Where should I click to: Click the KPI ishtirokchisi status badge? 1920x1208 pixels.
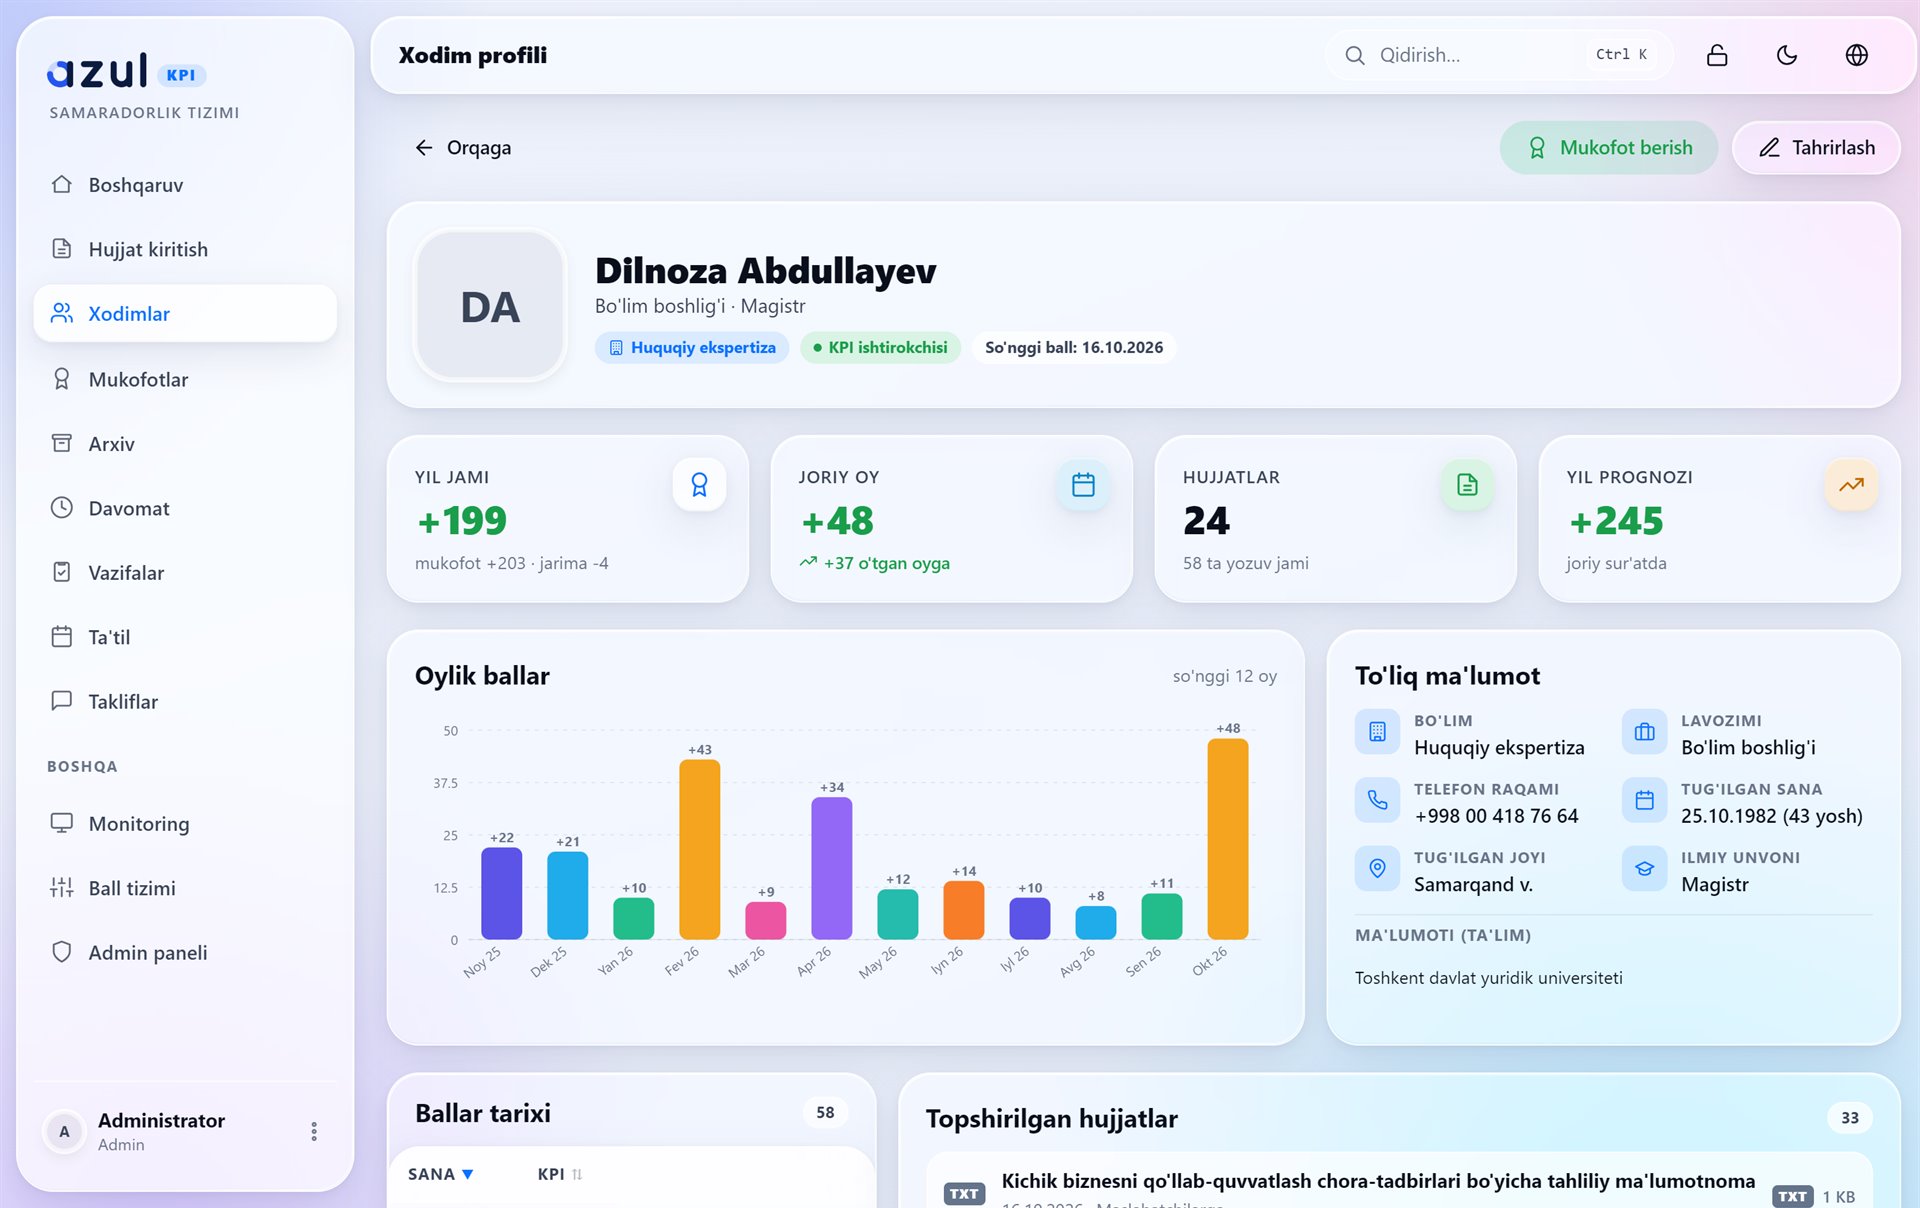[x=880, y=348]
